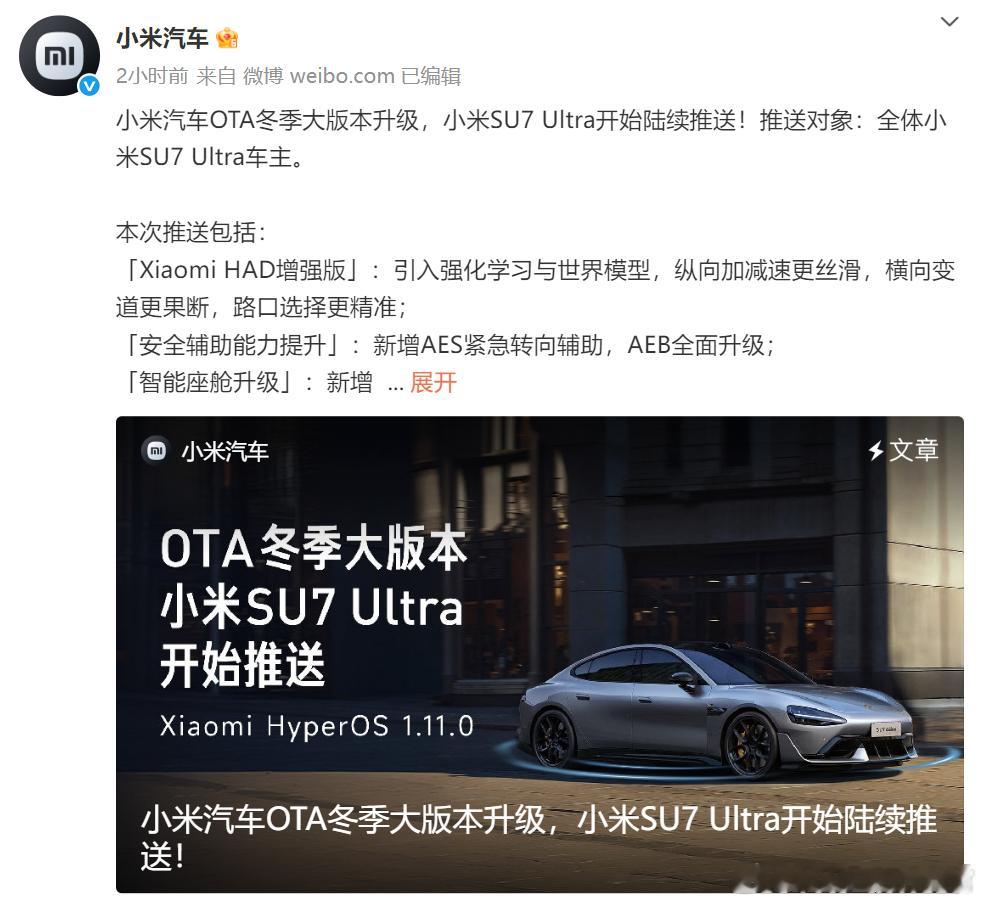Screen dimensions: 984x903
Task: Click the lightning bolt 文章 icon
Action: coord(876,450)
